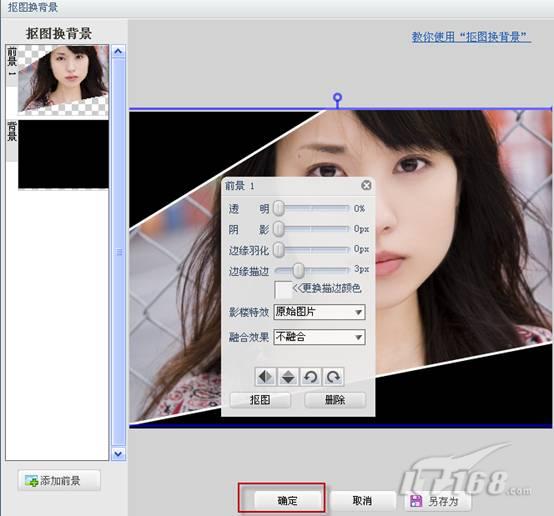This screenshot has width=554, height=516.
Task: Flip foreground horizontally with mirror icon
Action: [x=266, y=377]
